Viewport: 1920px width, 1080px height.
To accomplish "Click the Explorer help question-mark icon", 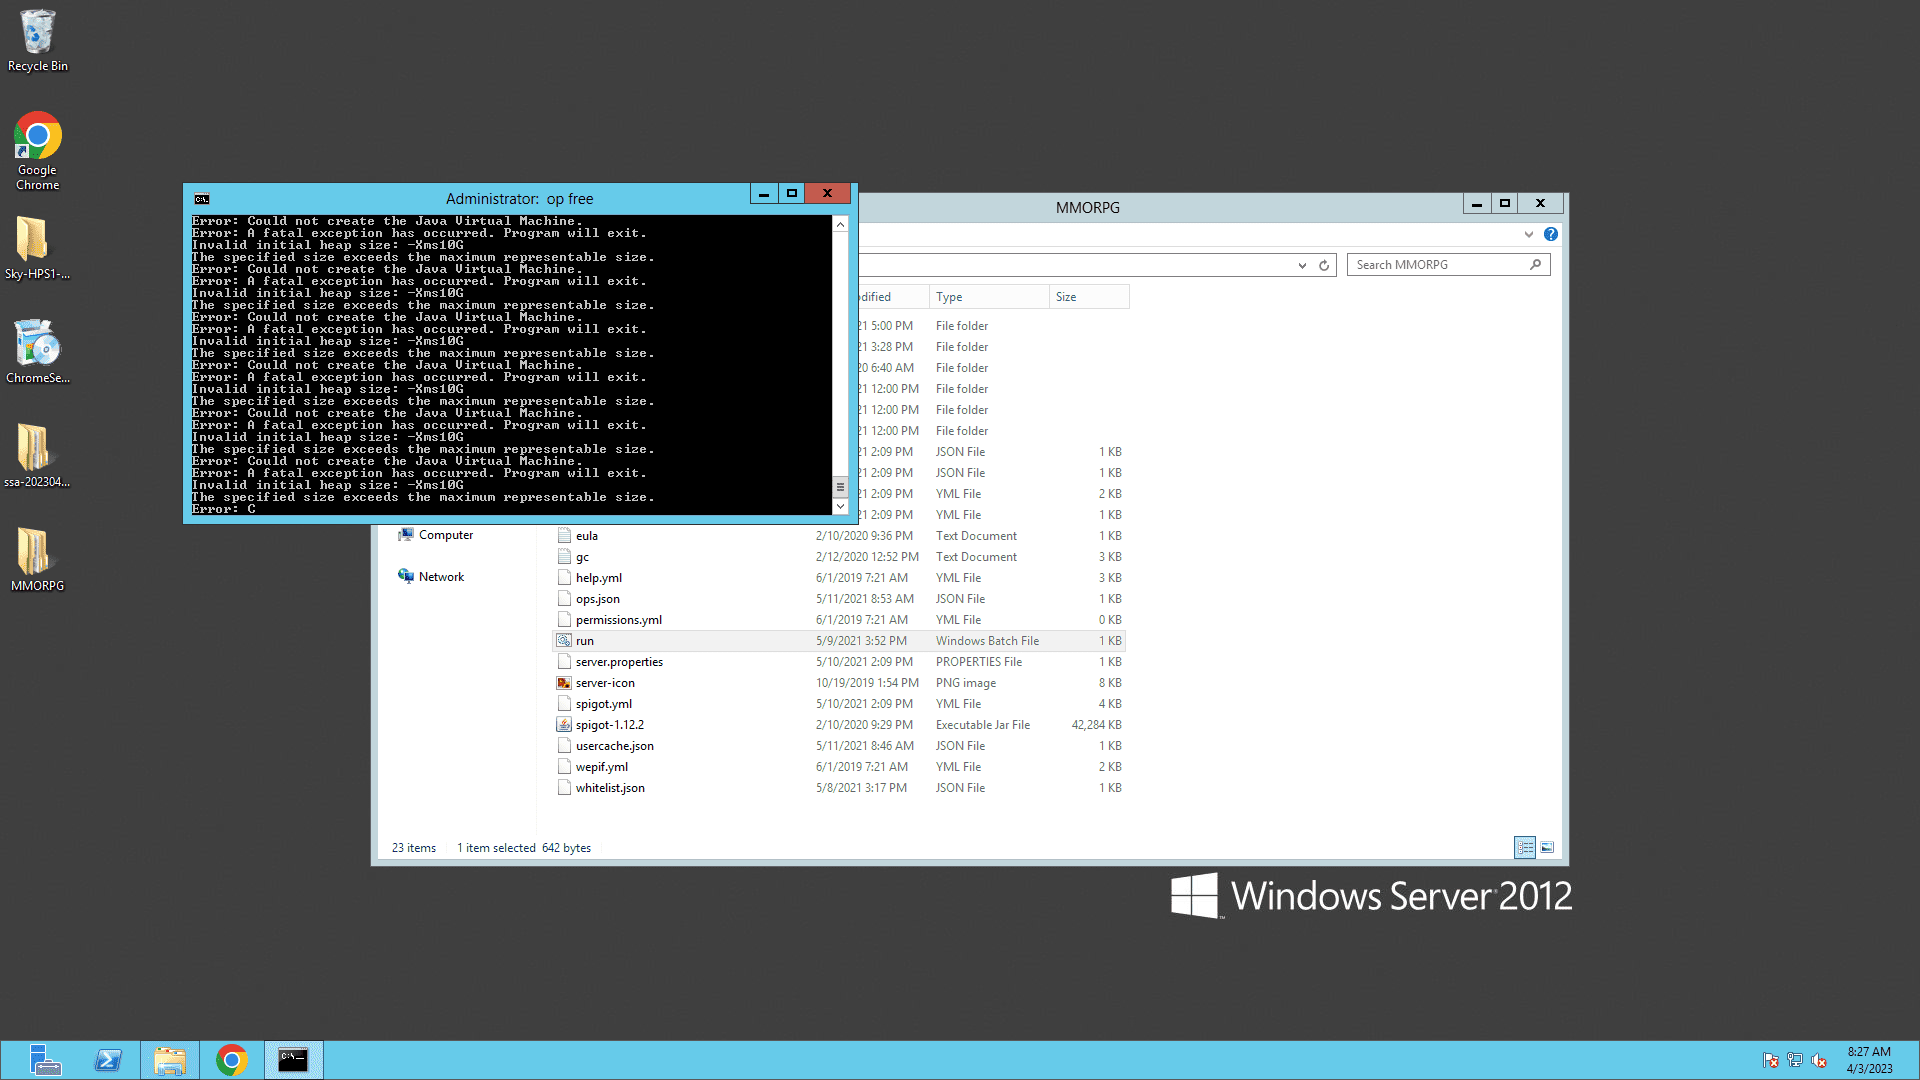I will pyautogui.click(x=1551, y=234).
